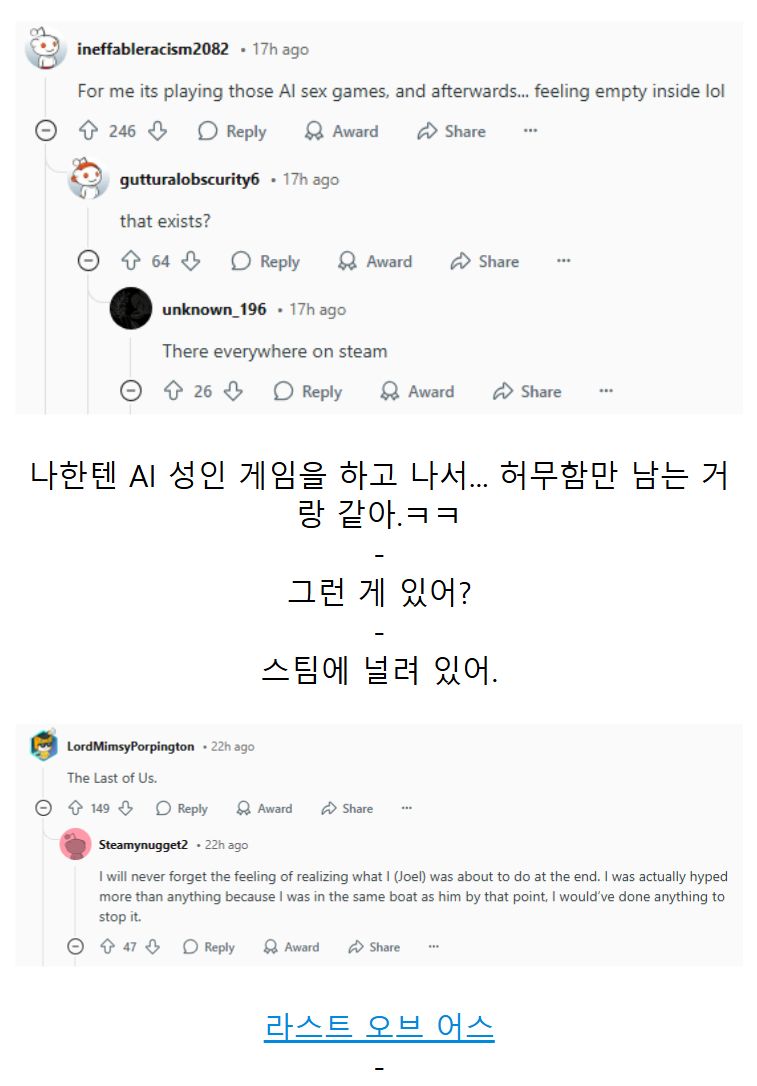Viewport: 757px width, 1086px height.
Task: Open the Steamynugget2 username profile
Action: pos(143,844)
